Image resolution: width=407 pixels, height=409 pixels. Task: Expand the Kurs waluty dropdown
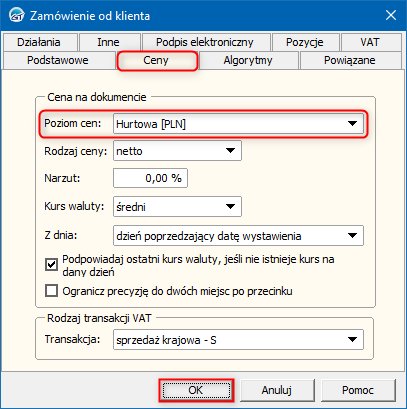pos(177,207)
